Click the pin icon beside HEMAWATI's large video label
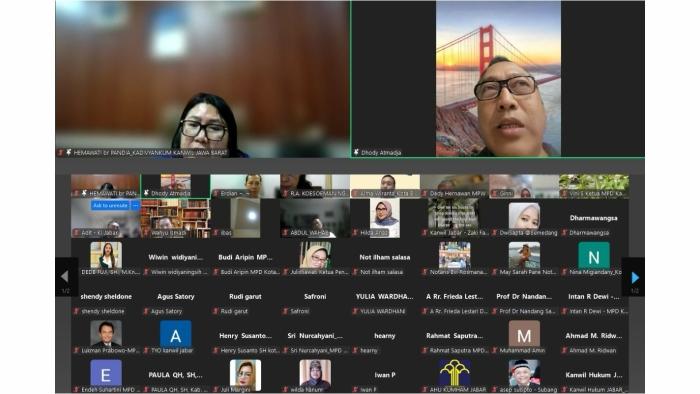This screenshot has height=394, width=700. [68, 152]
